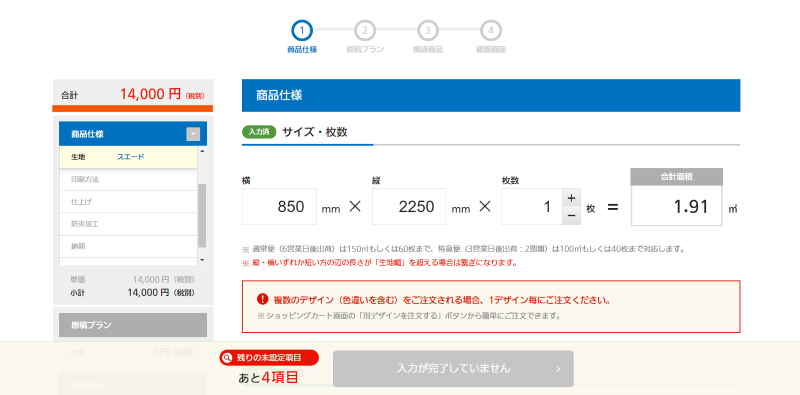Screen dimensions: 800x395
Task: Click the 横 width input field
Action: pos(279,206)
